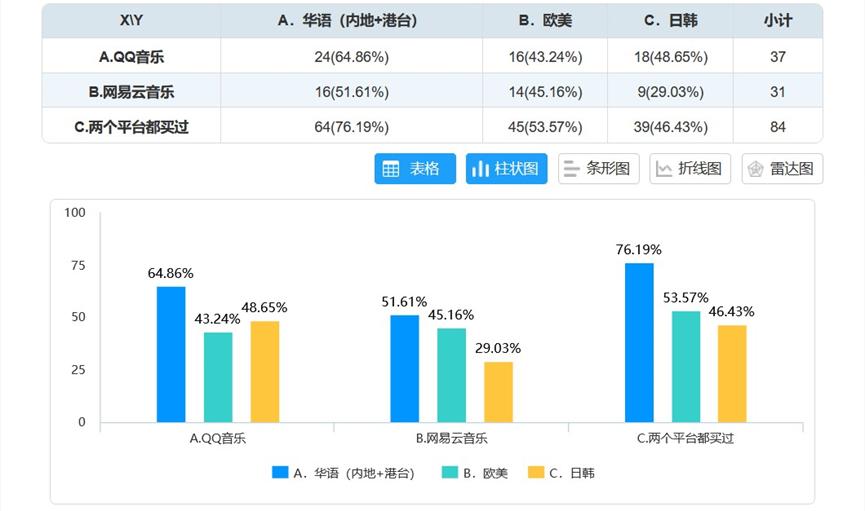Click cell 45(53.57%)
Viewport: 865px width, 511px height.
coord(545,127)
